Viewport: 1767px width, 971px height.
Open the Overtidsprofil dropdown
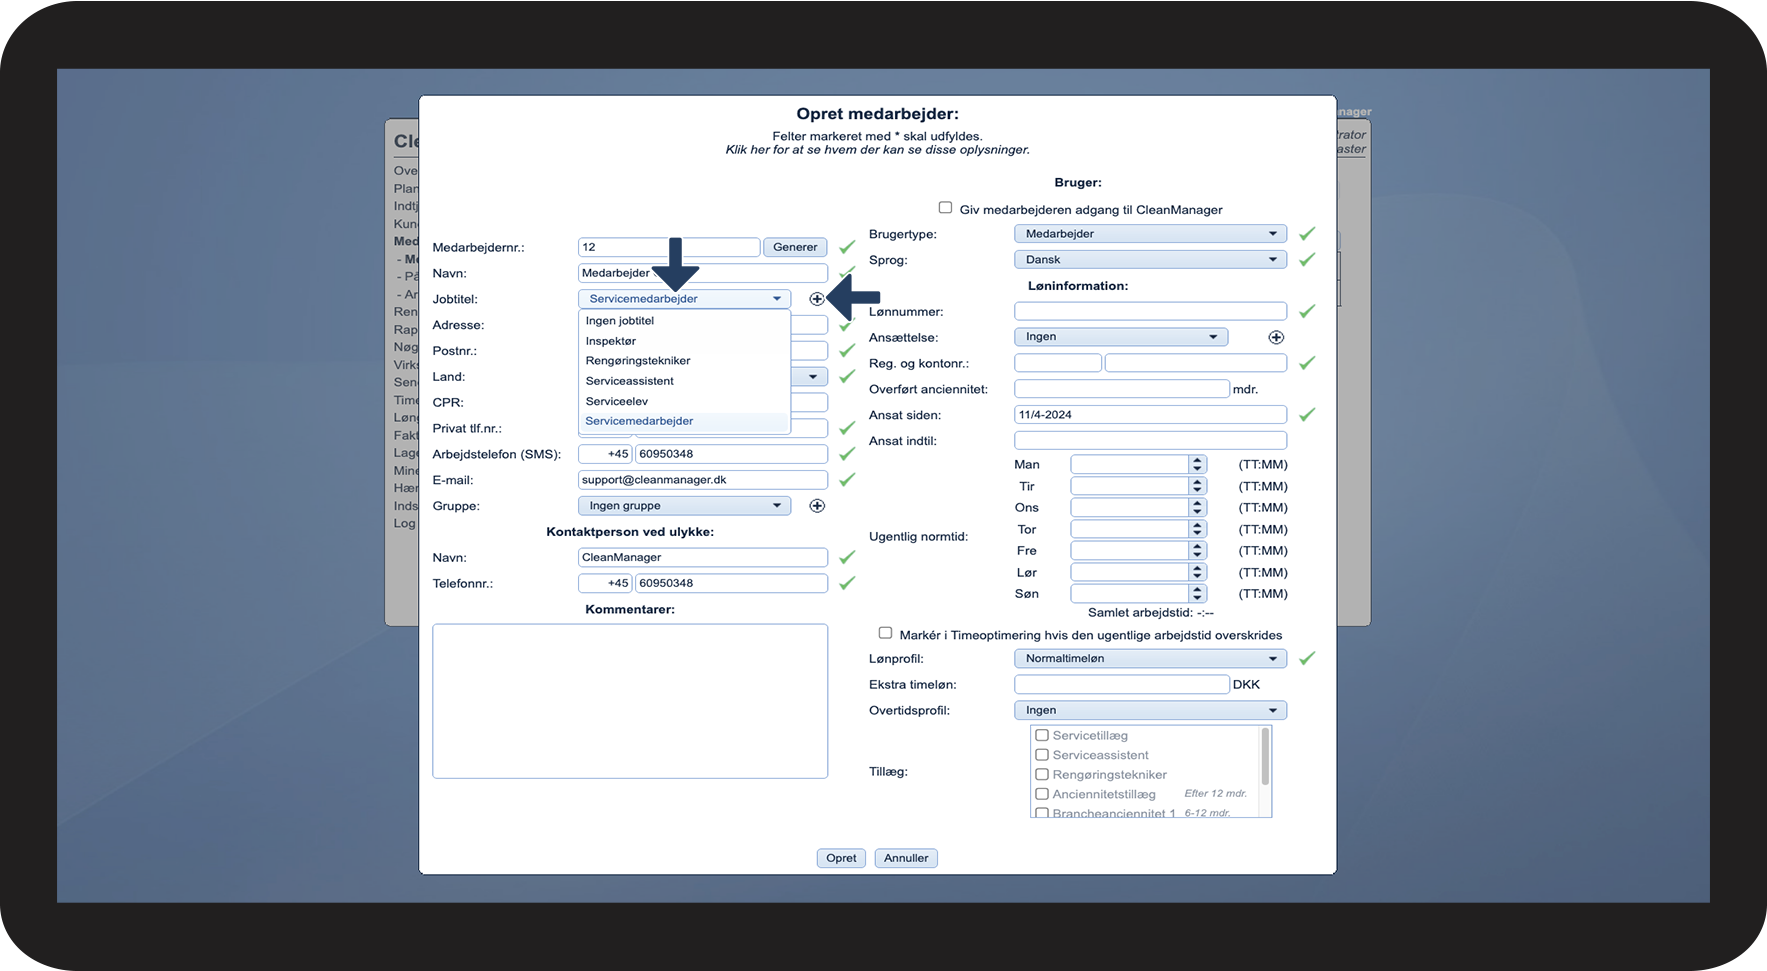pos(1150,710)
